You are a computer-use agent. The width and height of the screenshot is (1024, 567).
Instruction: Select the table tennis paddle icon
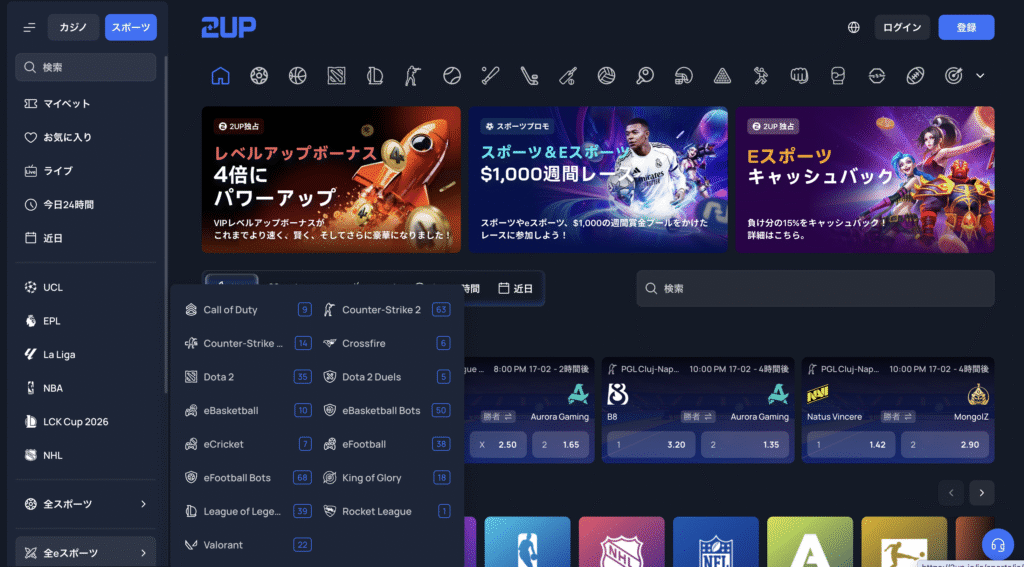[645, 76]
